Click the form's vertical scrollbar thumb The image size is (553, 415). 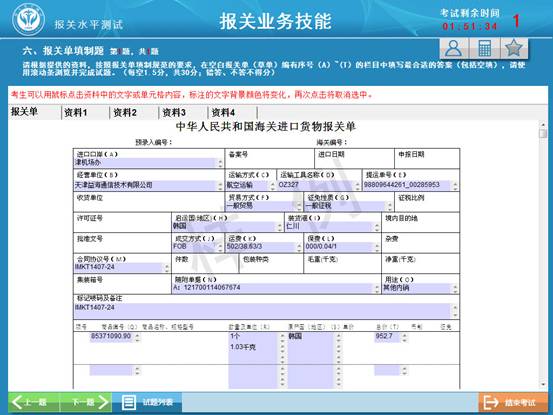point(543,134)
